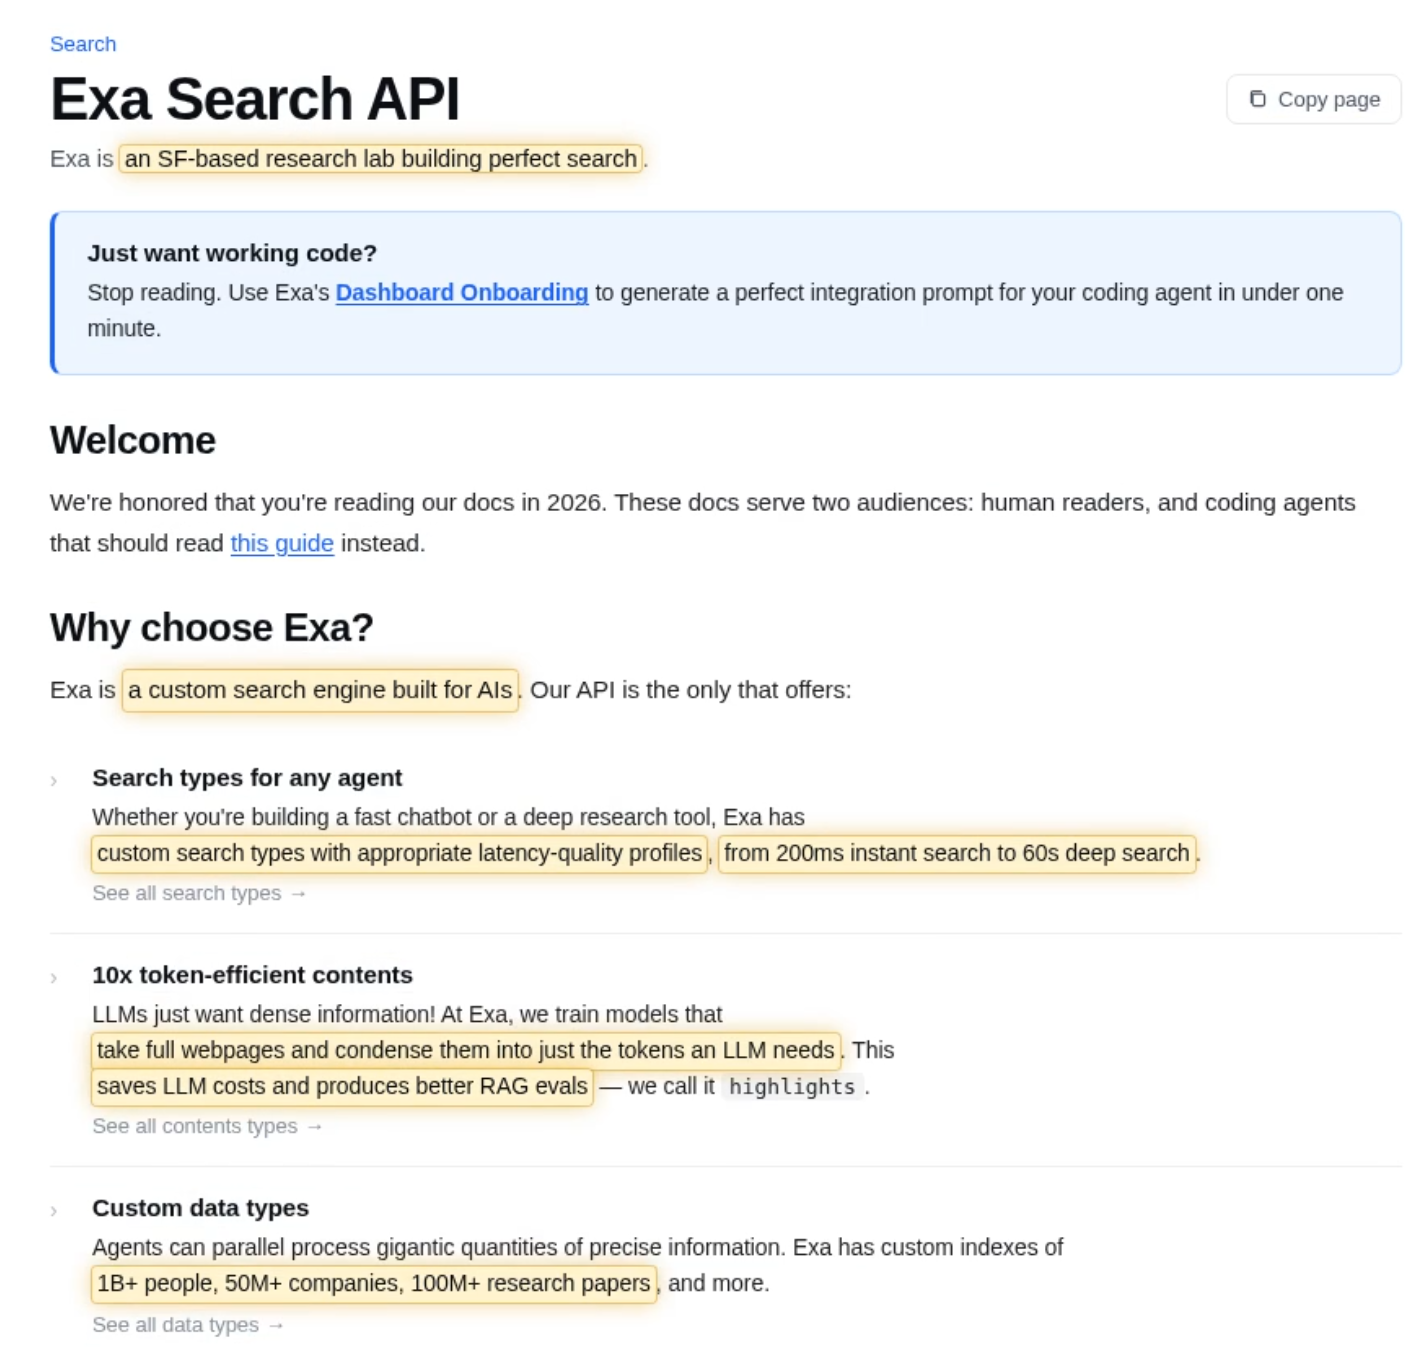Viewport: 1418px width, 1367px height.
Task: Click the Search types for any agent title
Action: pyautogui.click(x=247, y=778)
